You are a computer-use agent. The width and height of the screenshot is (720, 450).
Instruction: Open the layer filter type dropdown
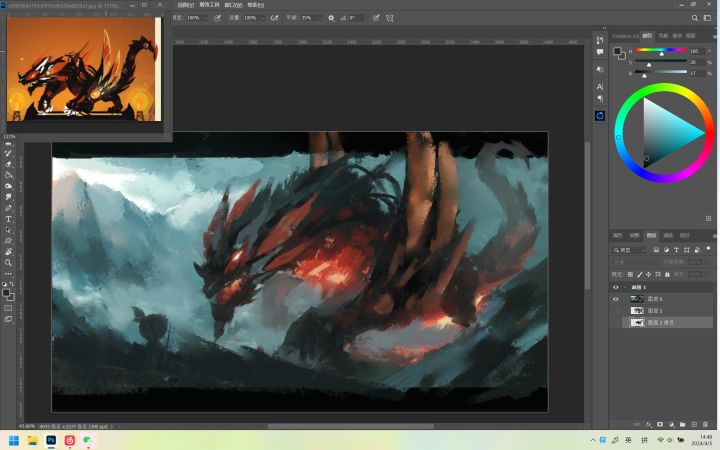coord(630,249)
